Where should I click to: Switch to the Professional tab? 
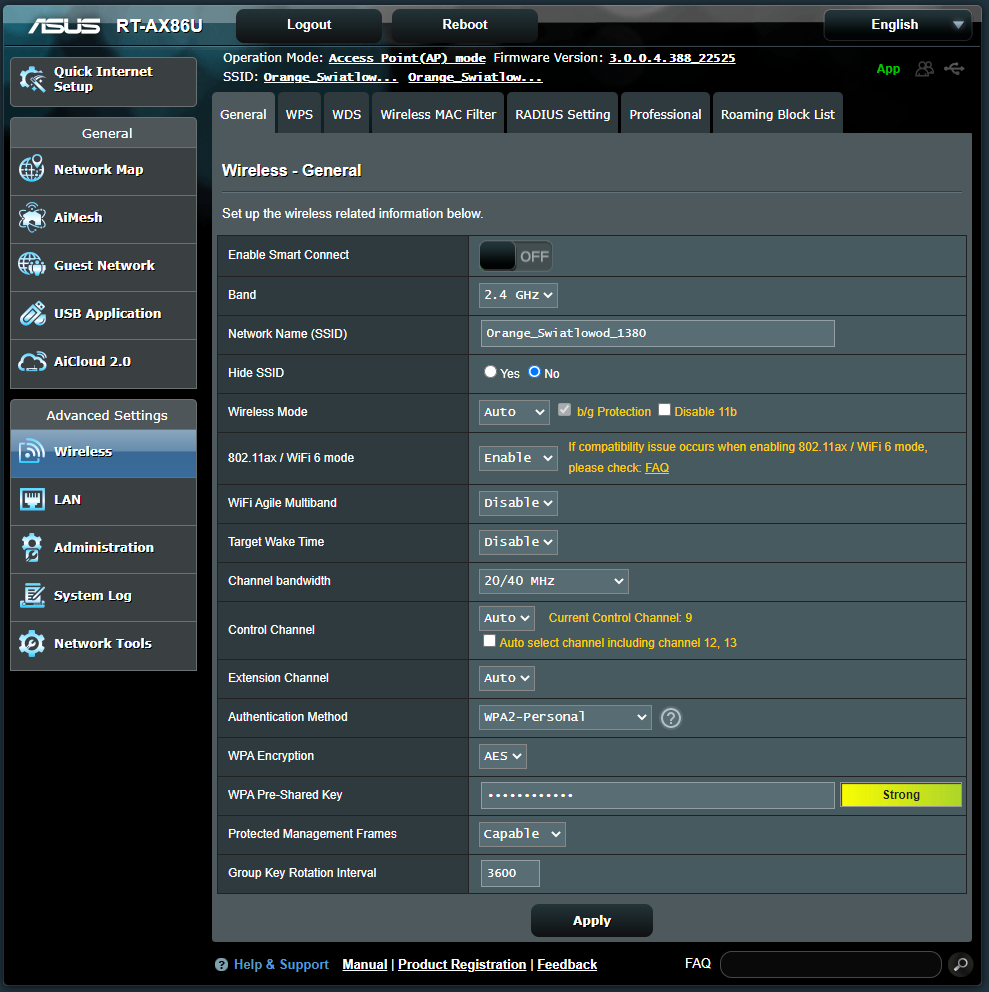(x=664, y=113)
